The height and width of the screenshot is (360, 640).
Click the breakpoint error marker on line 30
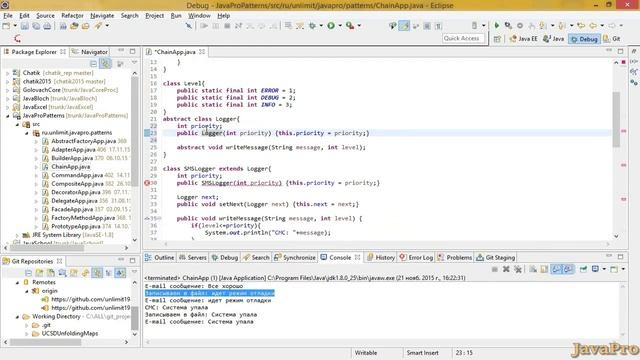[147, 183]
